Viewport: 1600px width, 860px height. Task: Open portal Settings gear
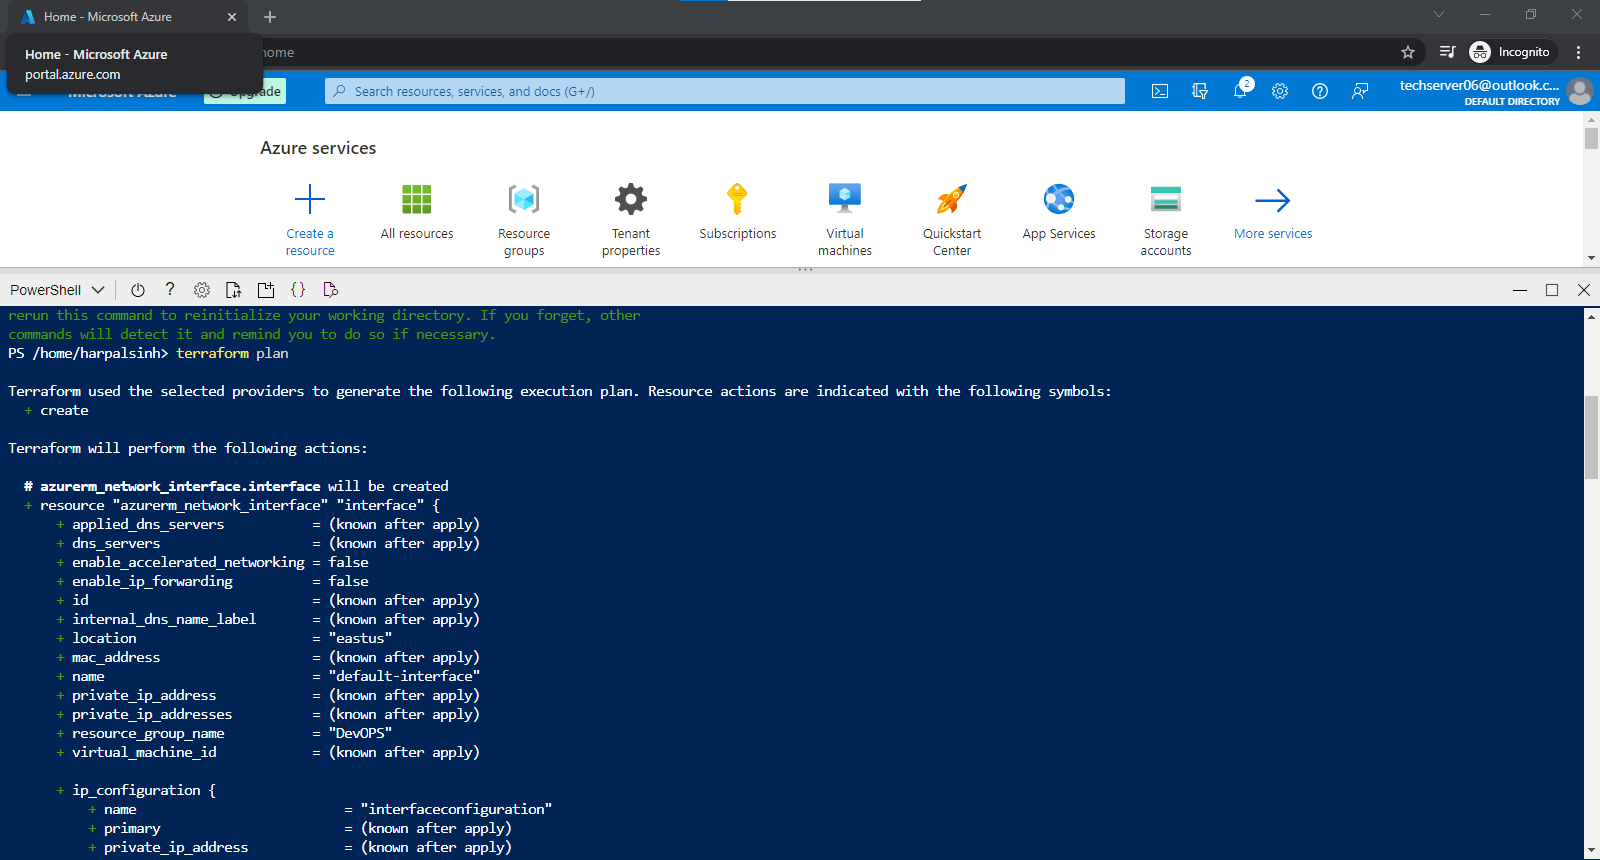tap(1280, 91)
